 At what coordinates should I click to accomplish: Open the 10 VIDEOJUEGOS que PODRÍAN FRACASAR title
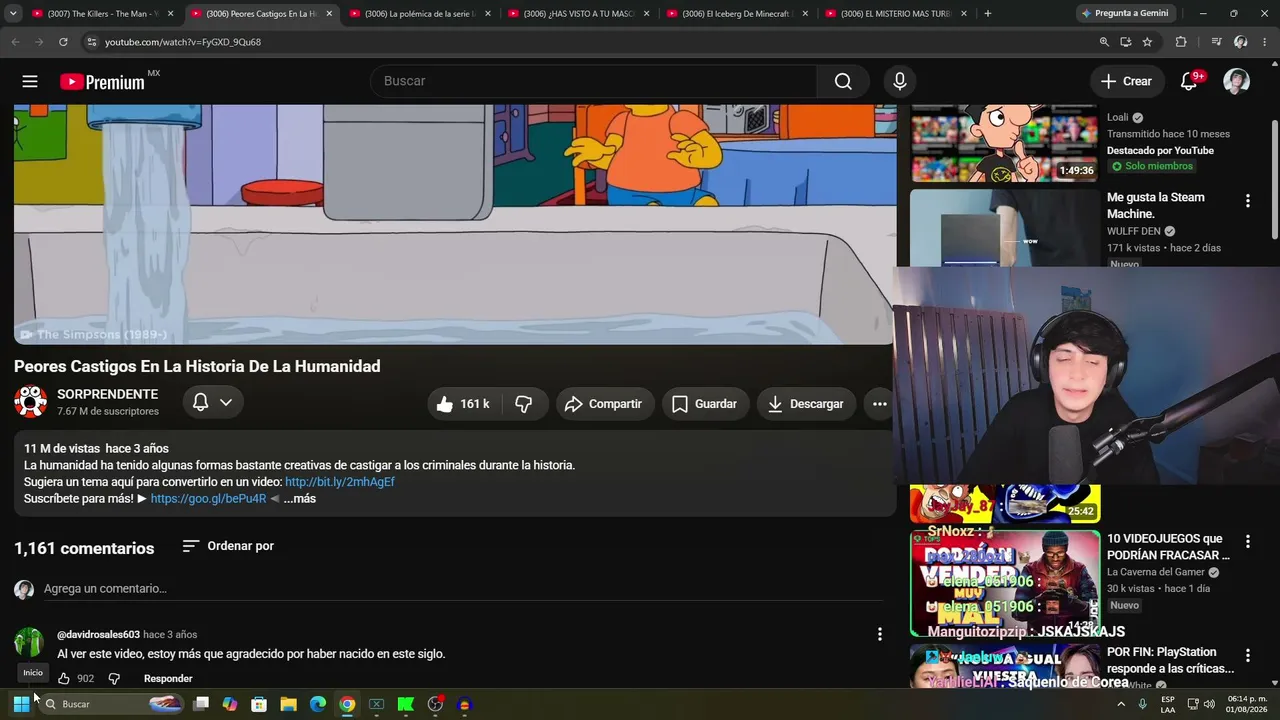[x=1168, y=547]
